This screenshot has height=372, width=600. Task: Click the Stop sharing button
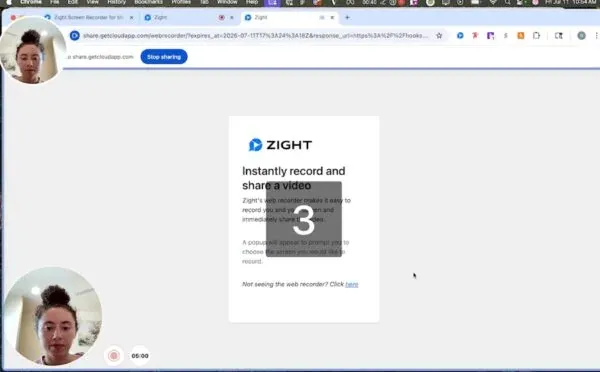[164, 57]
